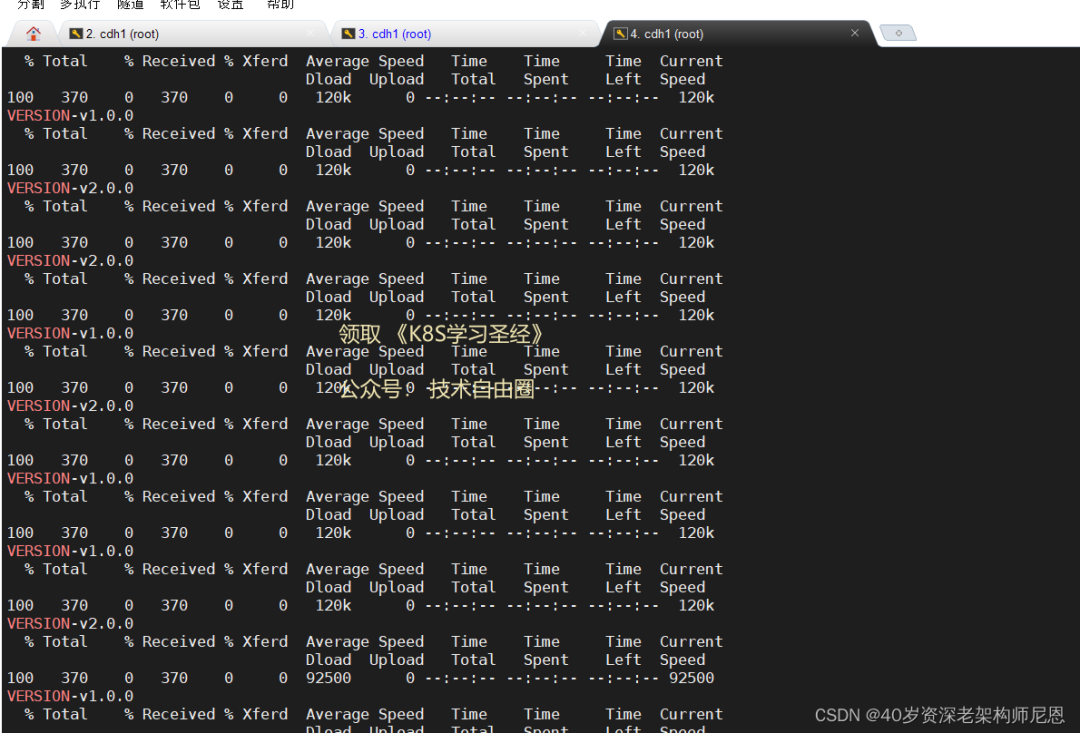Click the topmost VERSION-v2.0.0 output line
This screenshot has width=1080, height=733.
pos(70,188)
